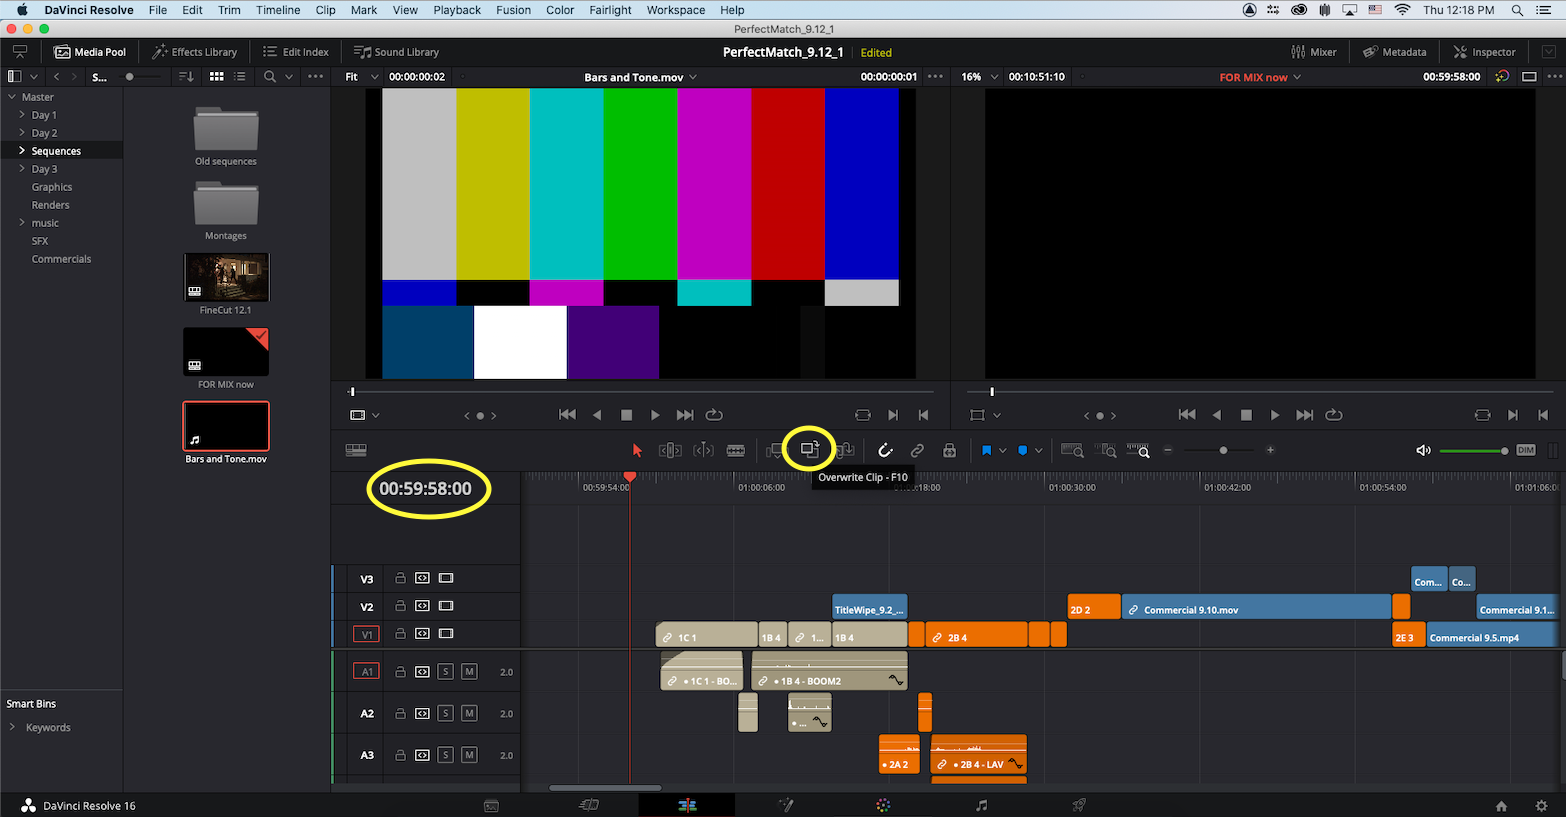Screen dimensions: 1566x817
Task: Open the viewer zoom Fit dropdown
Action: click(x=362, y=76)
